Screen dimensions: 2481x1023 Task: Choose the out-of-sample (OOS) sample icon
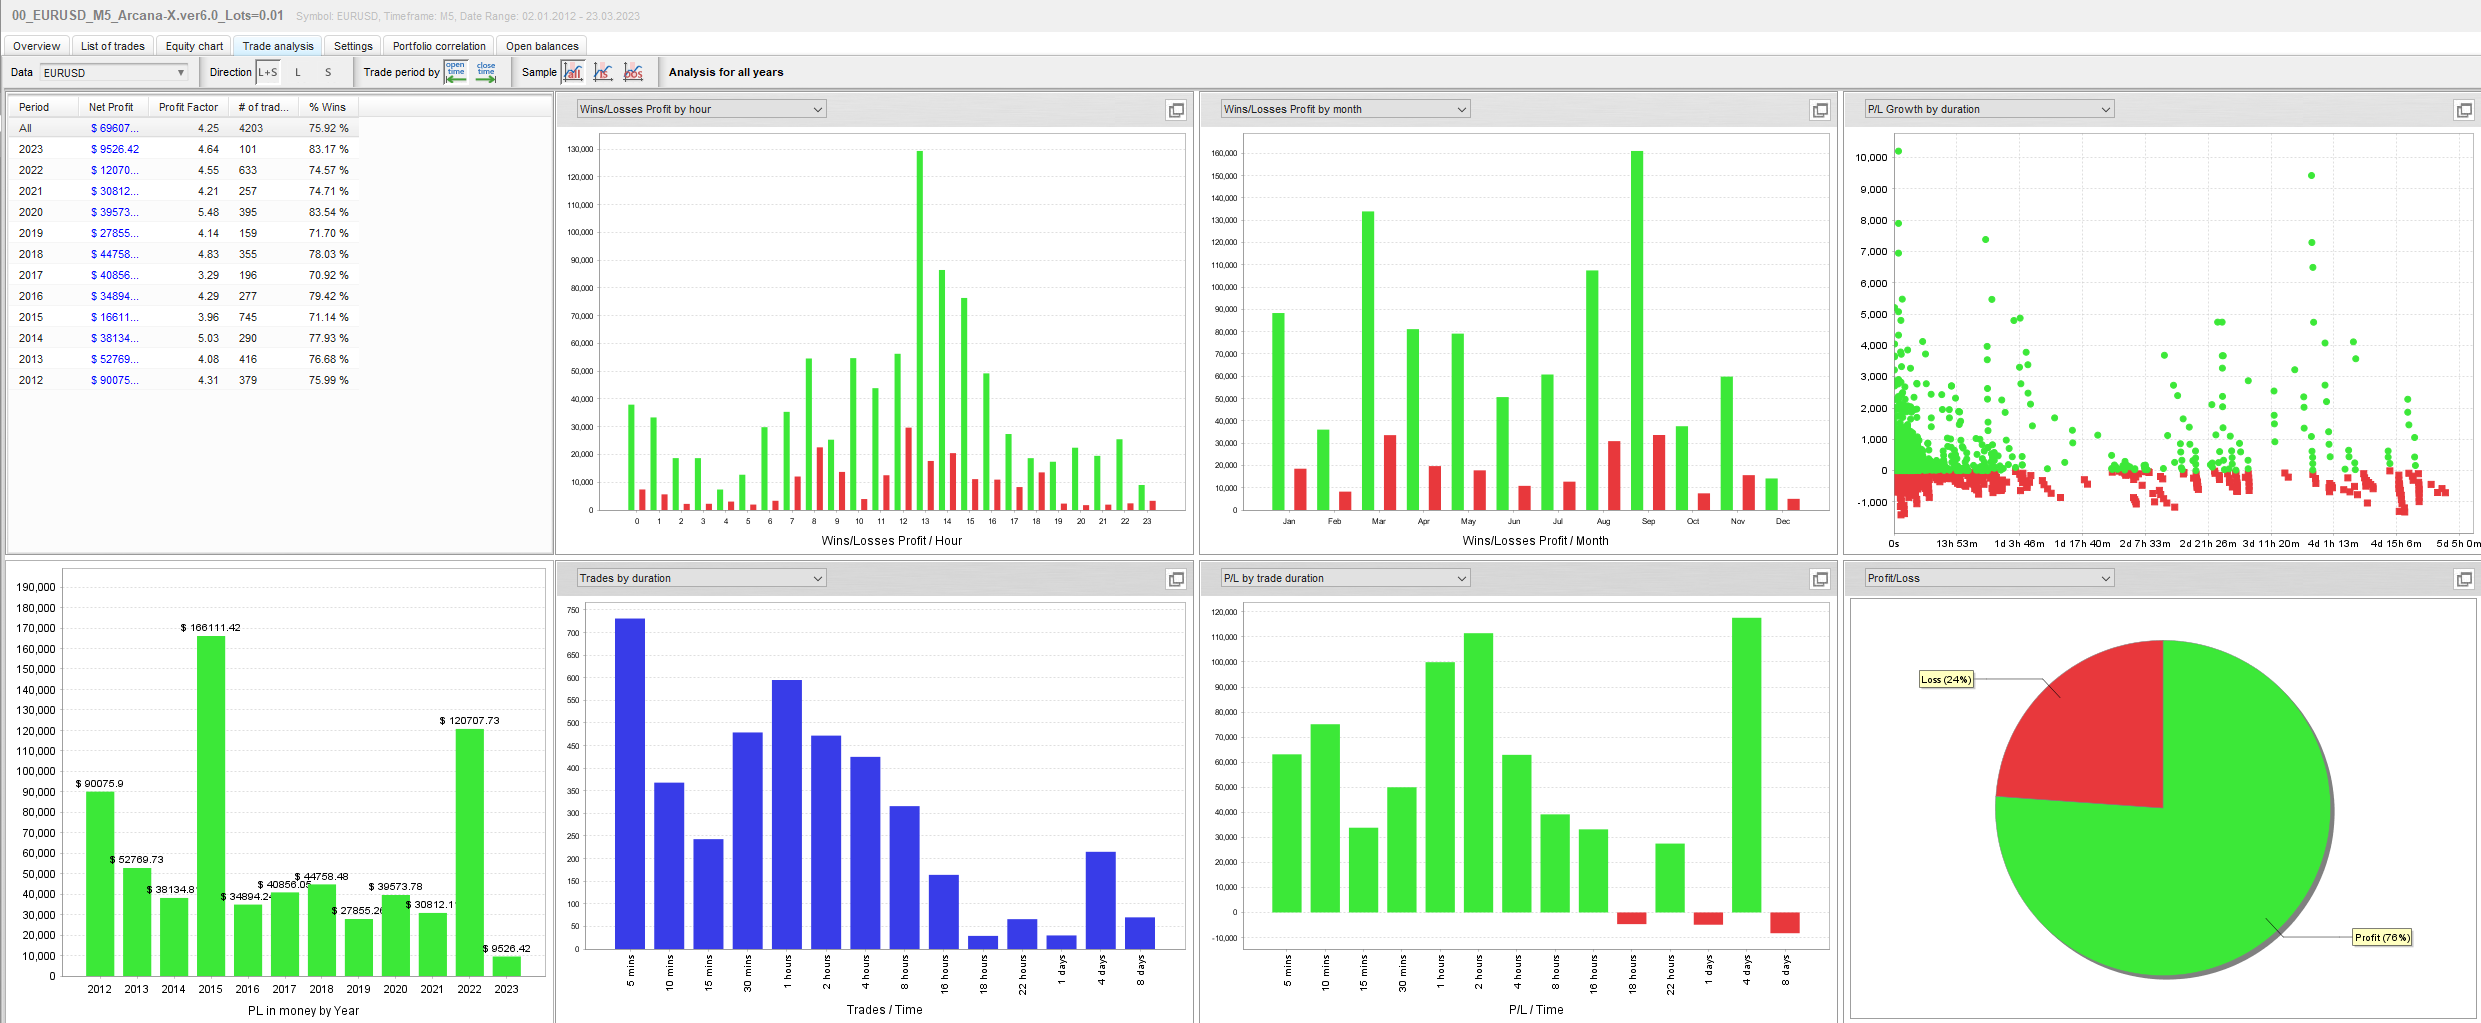634,72
